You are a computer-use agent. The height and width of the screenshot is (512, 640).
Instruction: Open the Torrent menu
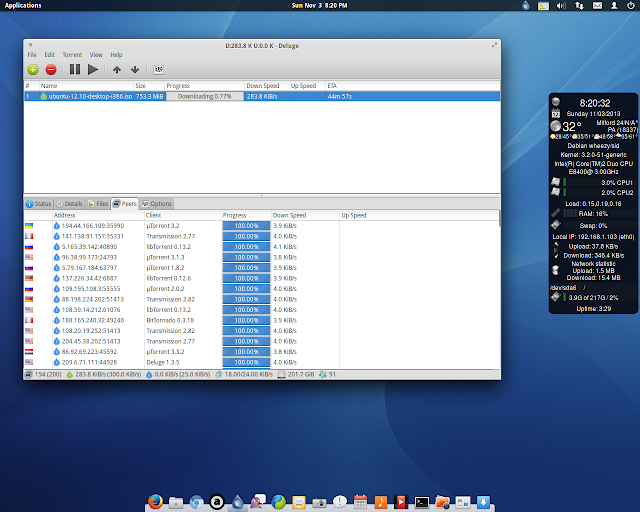(72, 55)
